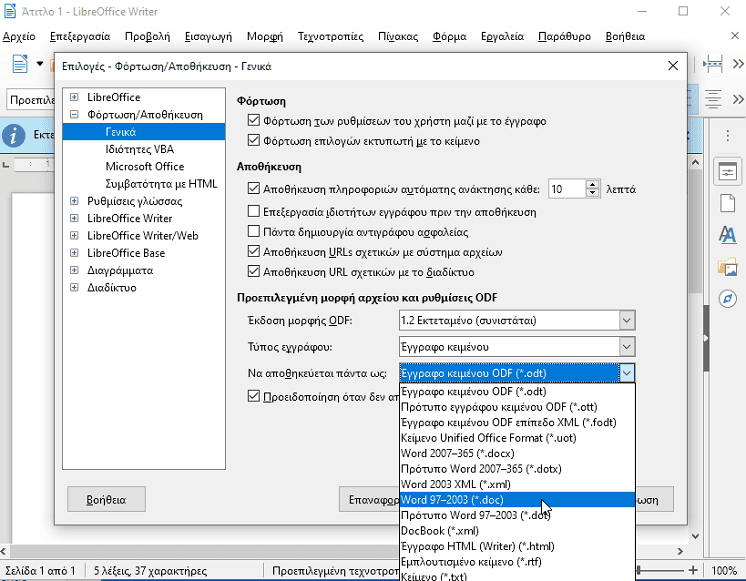Click the New document icon
This screenshot has width=746, height=581.
(20, 65)
